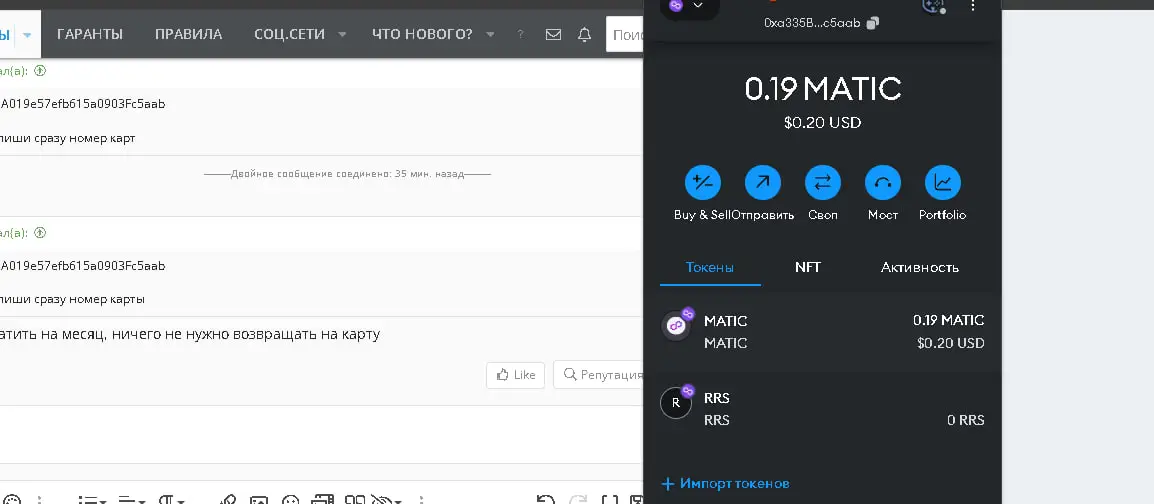Switch to the Токены tab
The width and height of the screenshot is (1154, 504).
tap(709, 267)
